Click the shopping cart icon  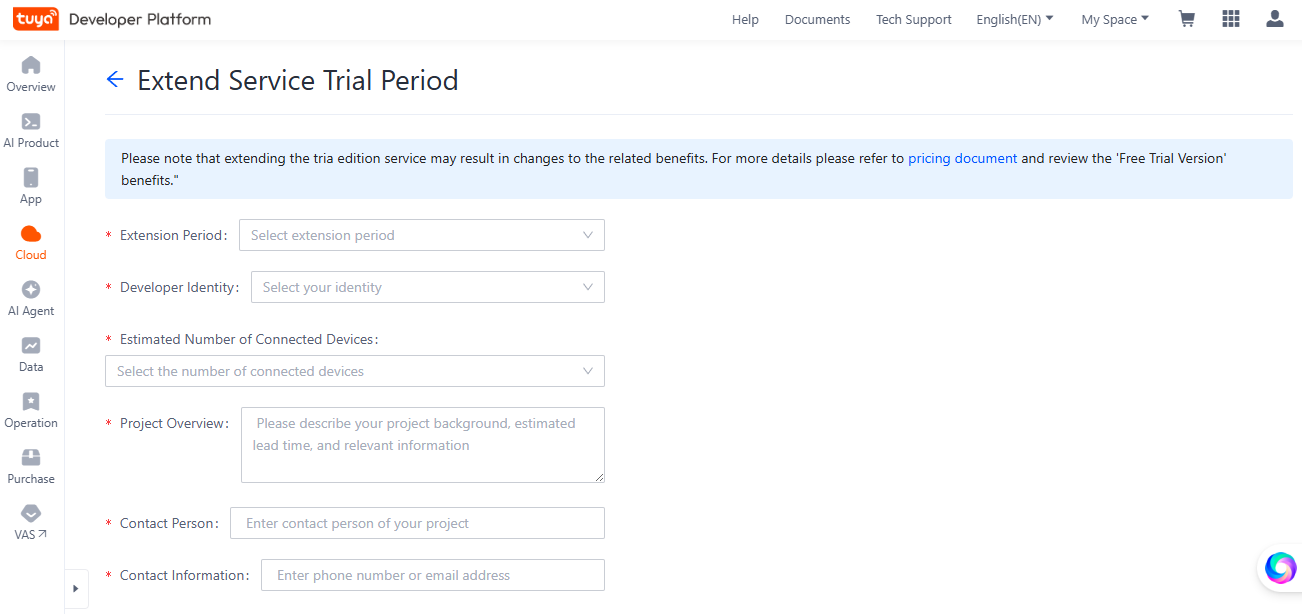(1187, 19)
